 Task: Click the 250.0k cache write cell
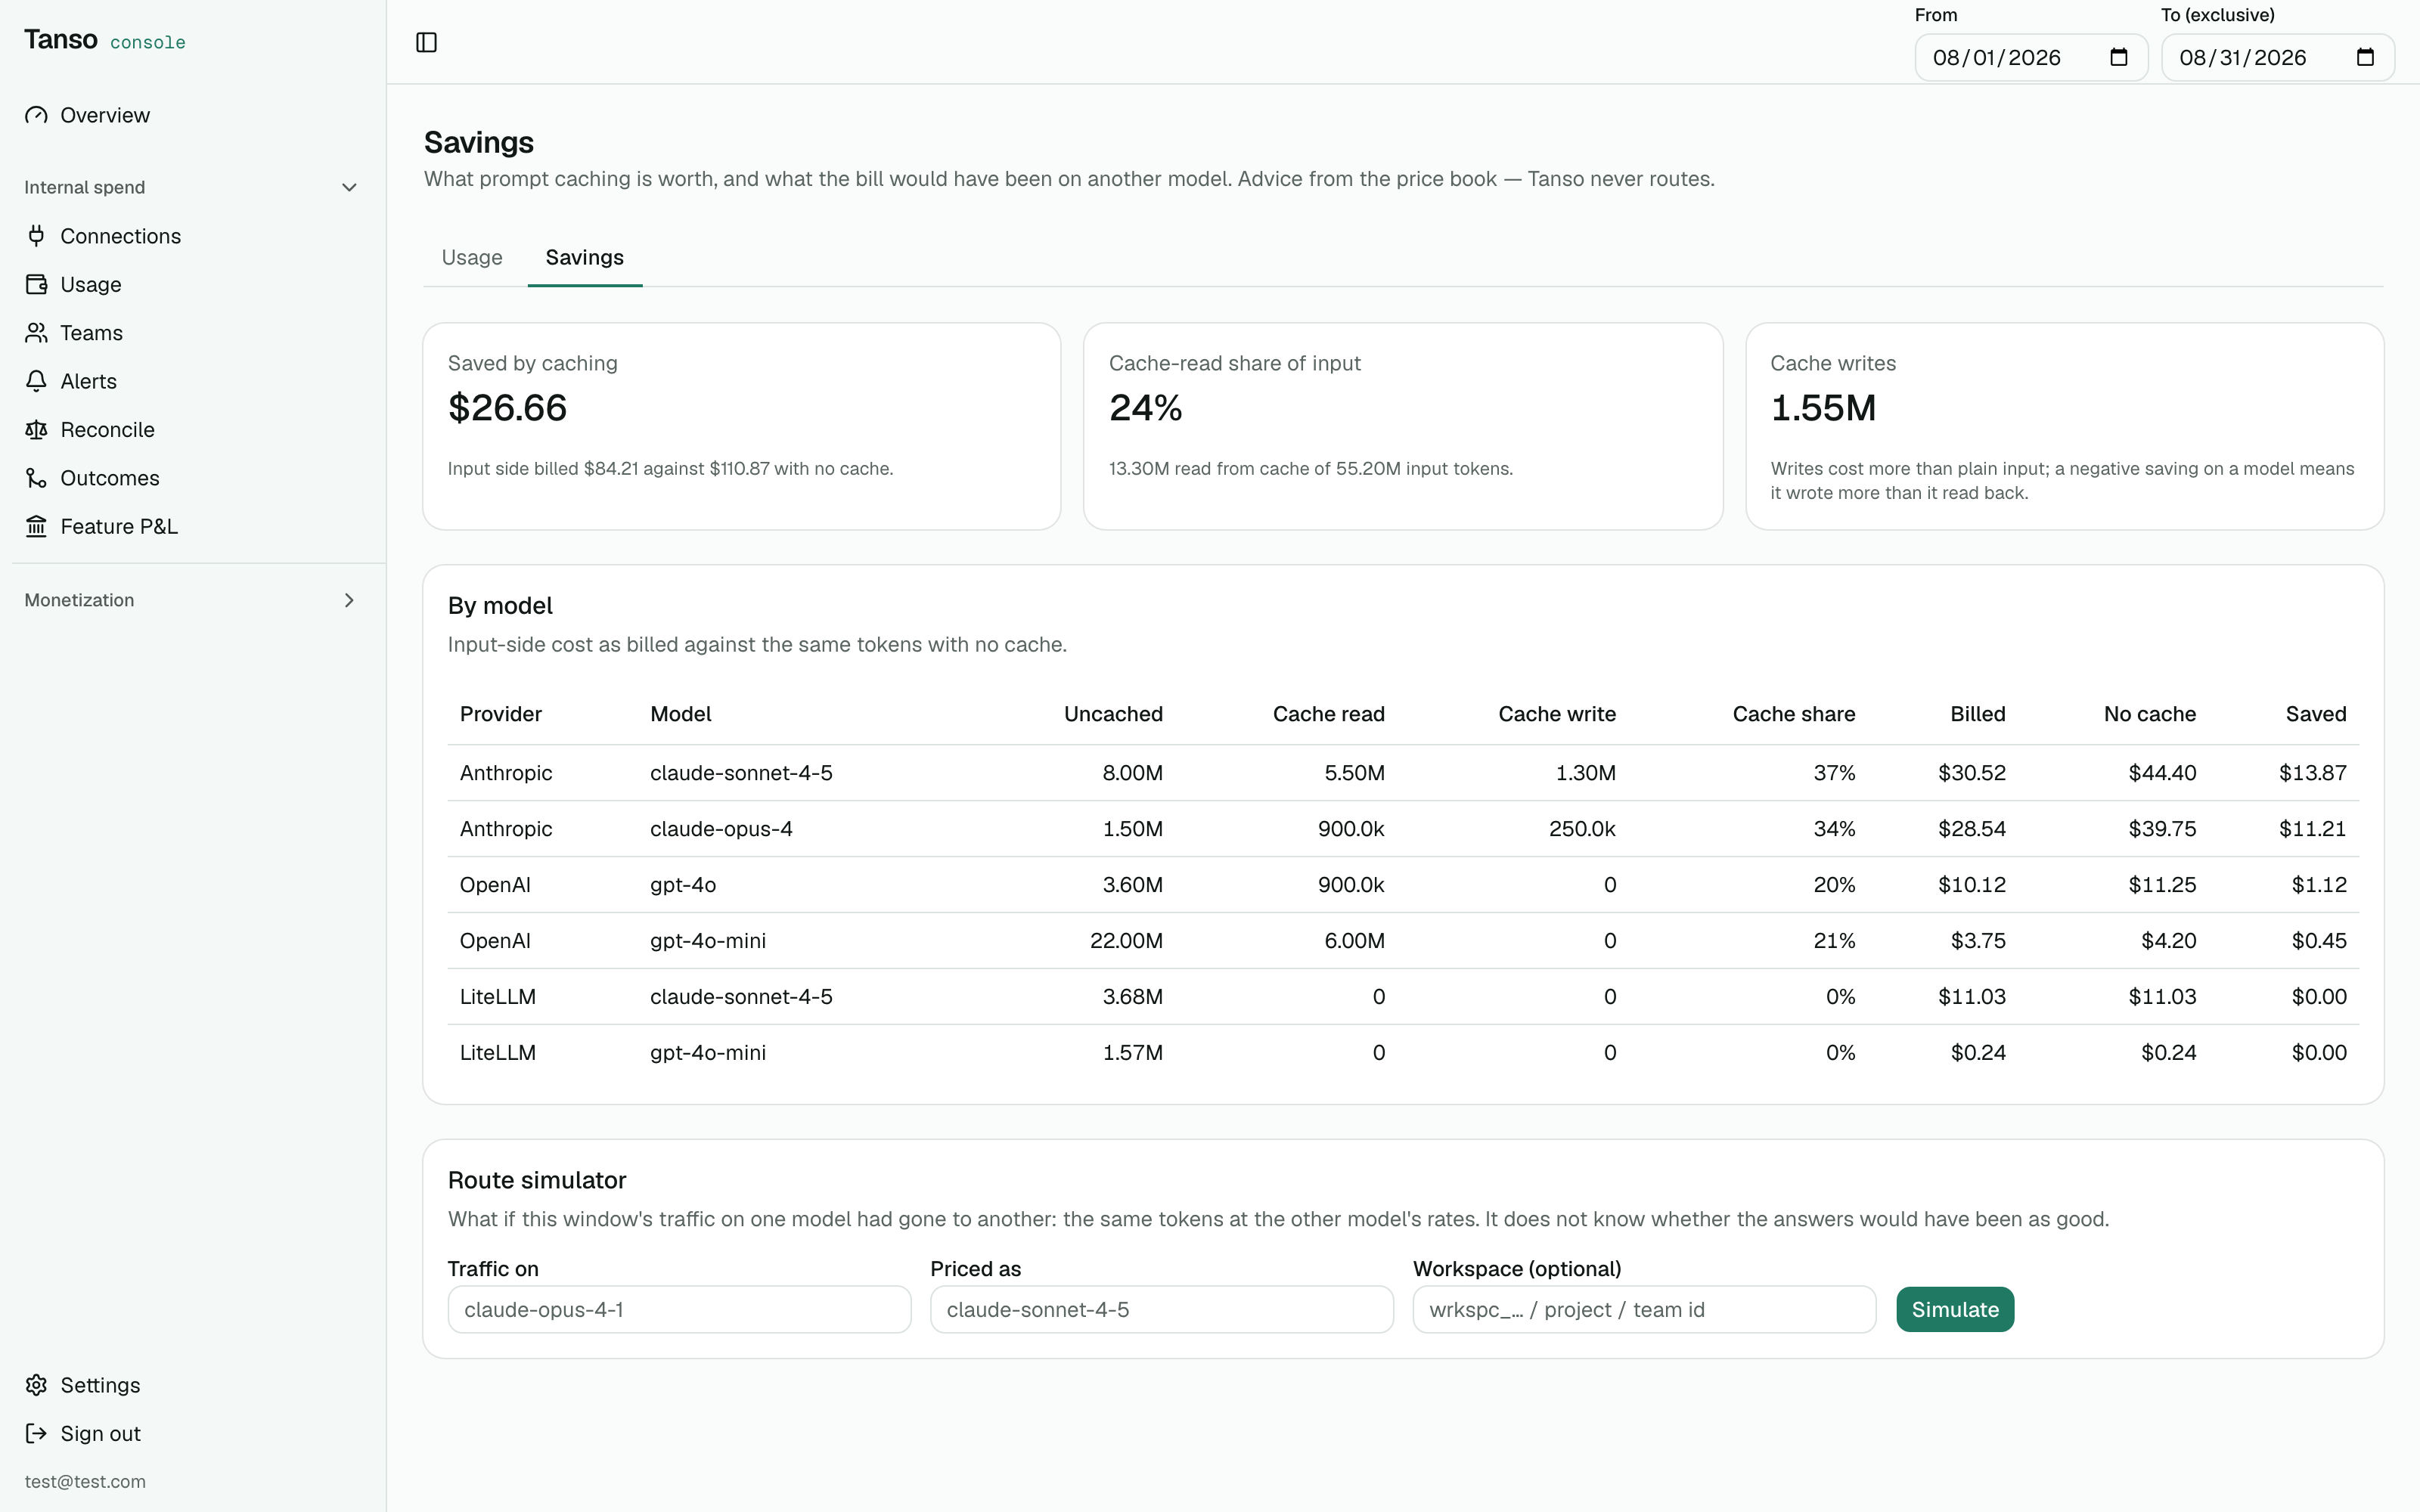pyautogui.click(x=1582, y=829)
